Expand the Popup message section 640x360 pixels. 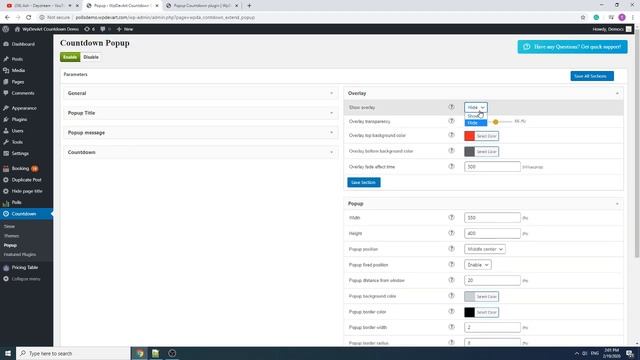click(x=200, y=133)
